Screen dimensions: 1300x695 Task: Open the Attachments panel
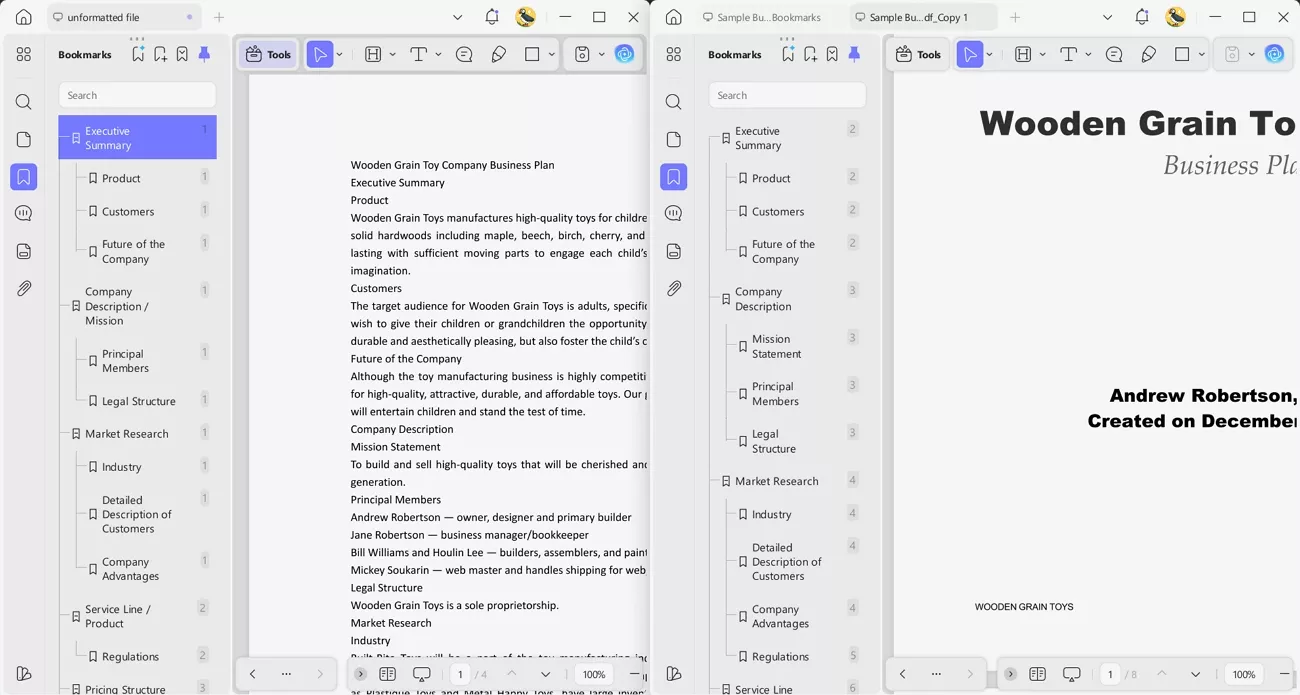[23, 288]
